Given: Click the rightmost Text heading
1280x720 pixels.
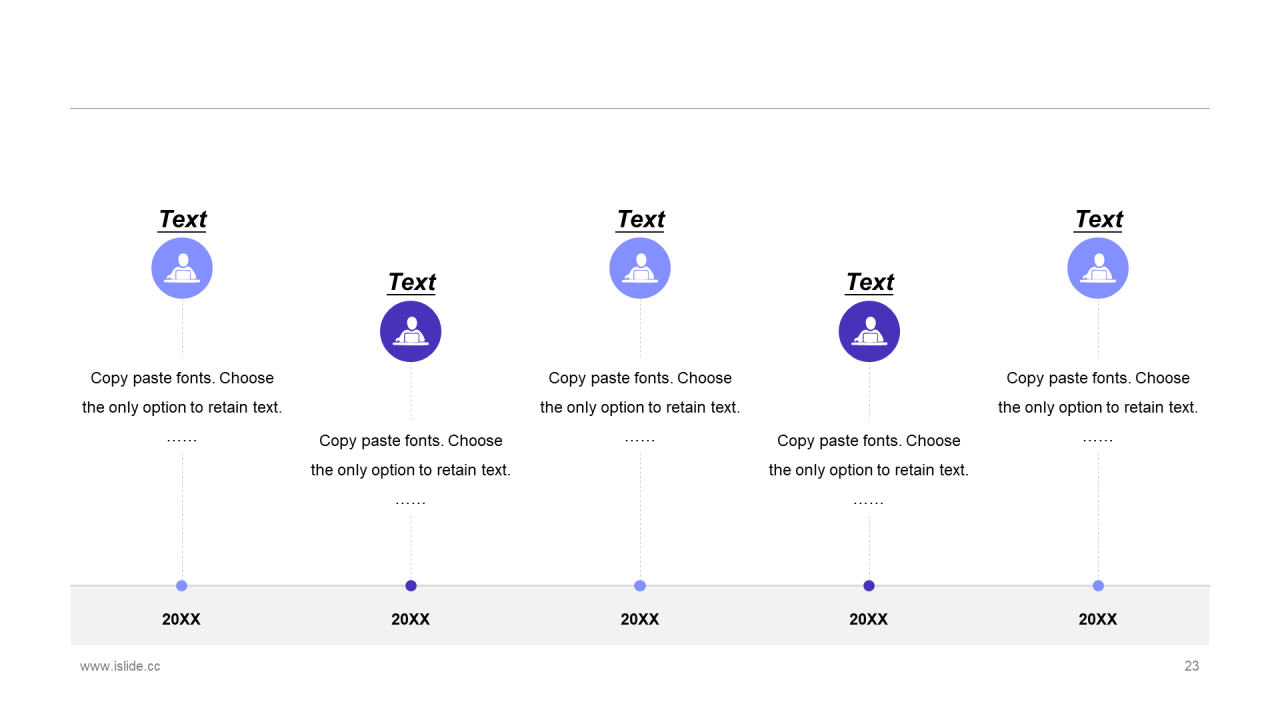Looking at the screenshot, I should (x=1098, y=219).
